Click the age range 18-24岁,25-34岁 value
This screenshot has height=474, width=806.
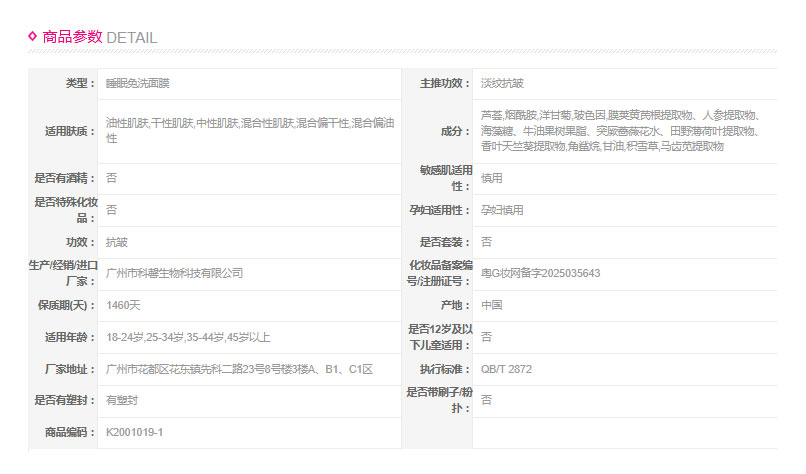click(187, 337)
